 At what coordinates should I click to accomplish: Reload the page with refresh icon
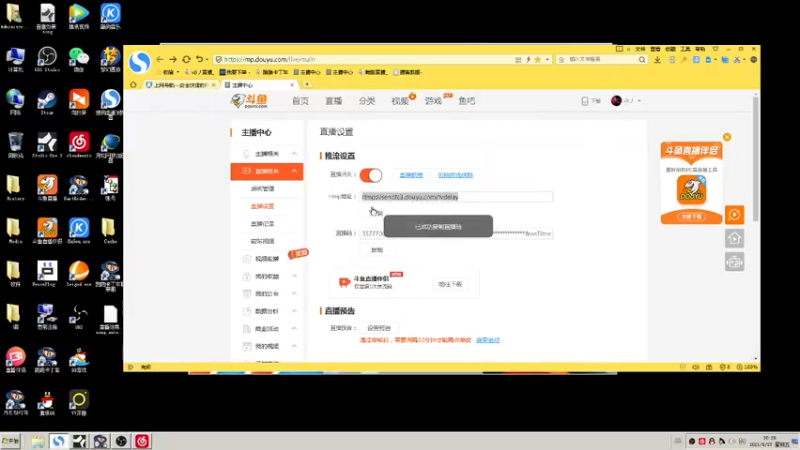point(186,59)
